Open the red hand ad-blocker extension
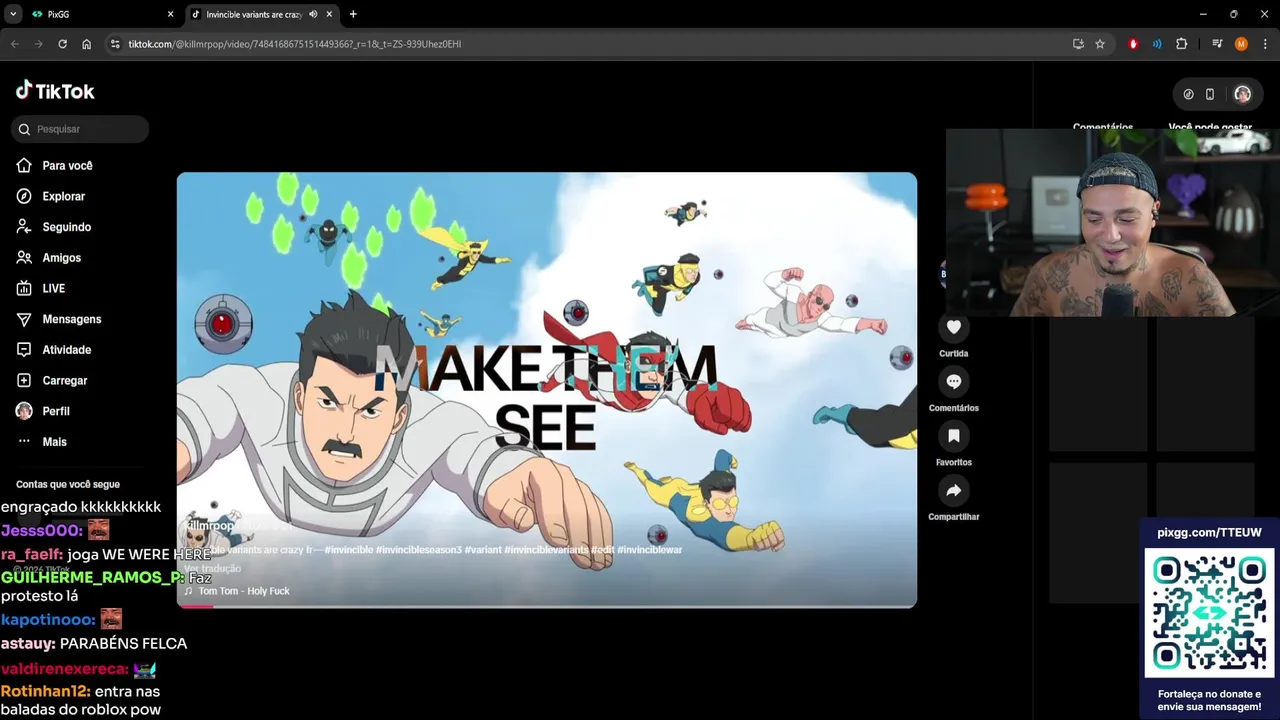 (x=1133, y=44)
